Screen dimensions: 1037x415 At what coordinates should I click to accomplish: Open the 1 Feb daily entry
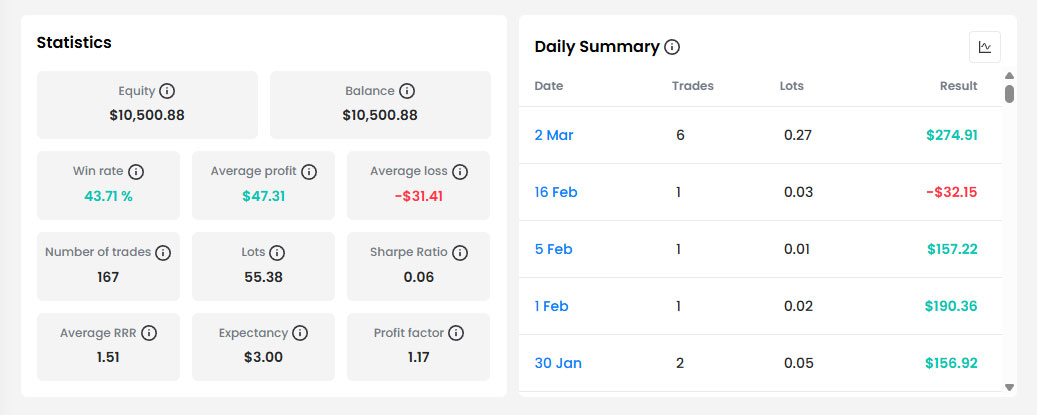(x=551, y=306)
